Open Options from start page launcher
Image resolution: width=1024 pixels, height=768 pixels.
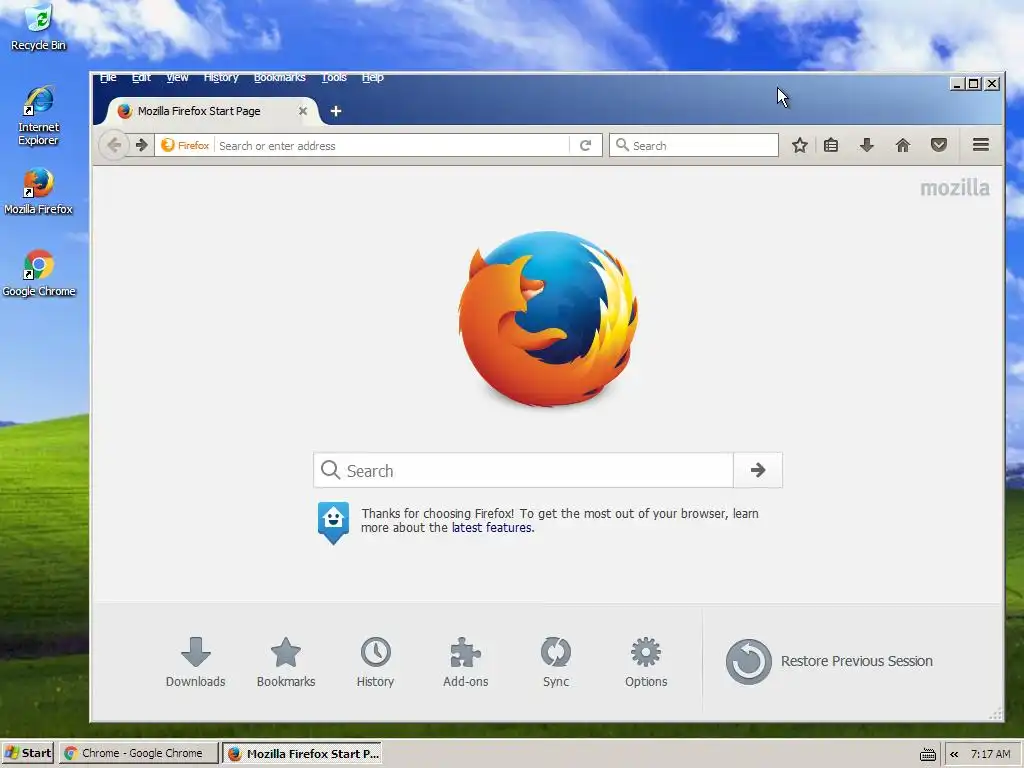coord(646,662)
